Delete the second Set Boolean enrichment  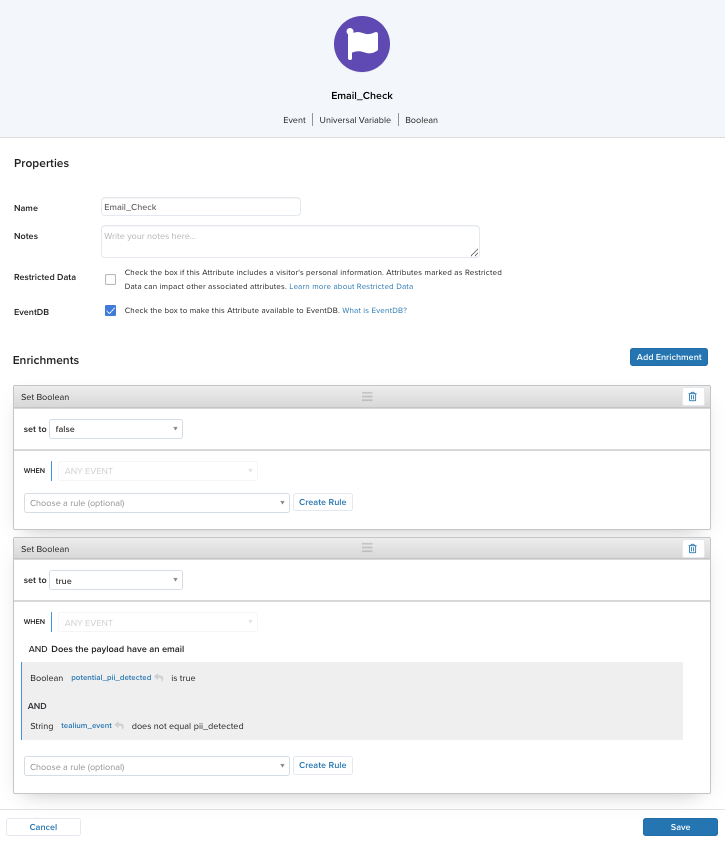(692, 549)
